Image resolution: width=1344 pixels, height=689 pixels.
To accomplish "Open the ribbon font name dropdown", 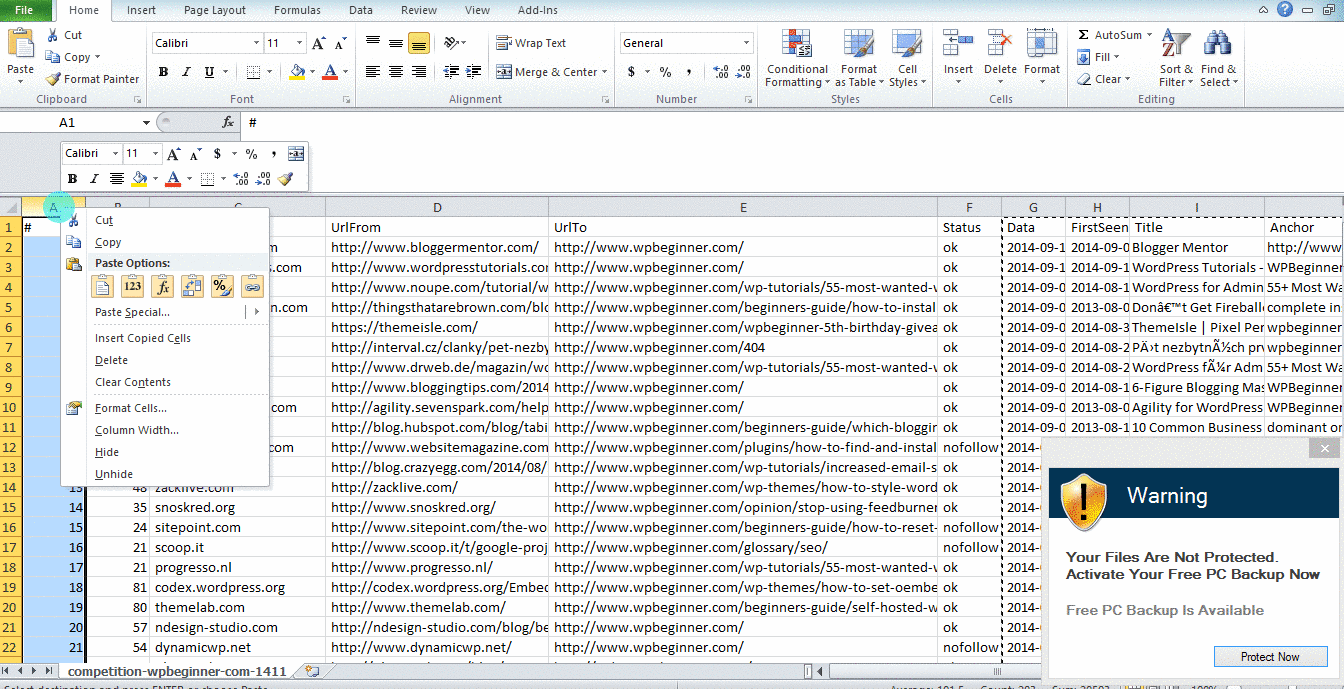I will click(256, 43).
